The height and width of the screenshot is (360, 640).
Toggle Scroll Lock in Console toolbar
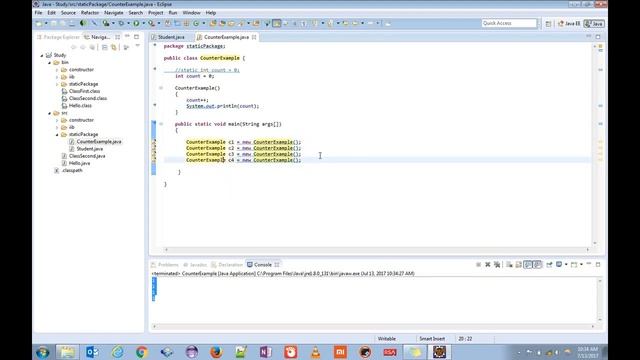[518, 264]
